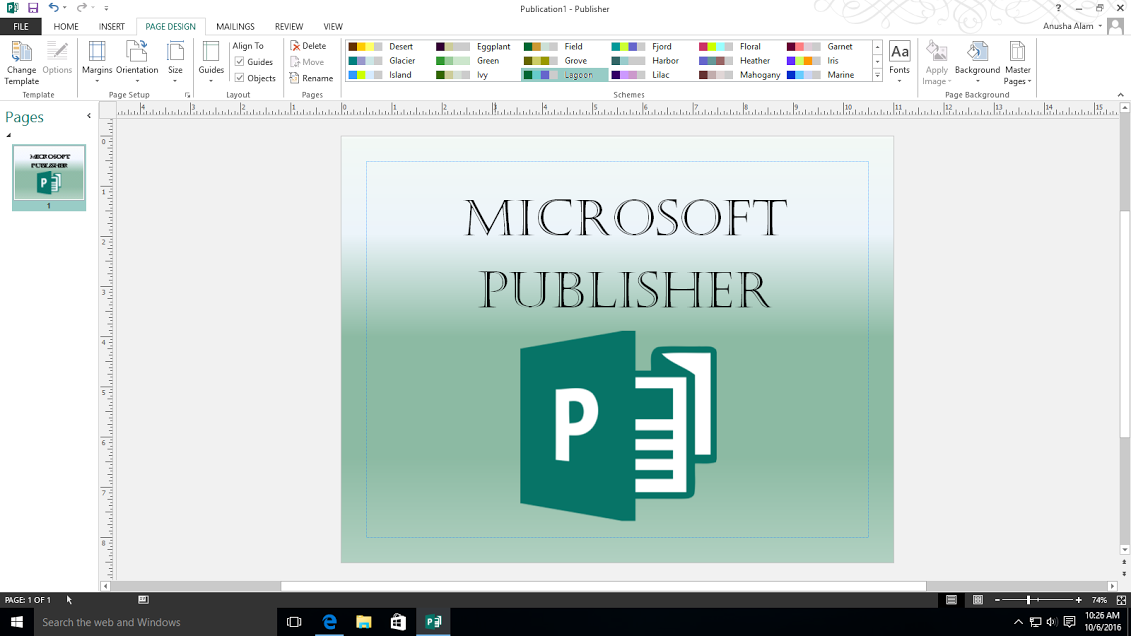The height and width of the screenshot is (636, 1131).
Task: Switch to the MAILINGS tab
Action: (235, 27)
